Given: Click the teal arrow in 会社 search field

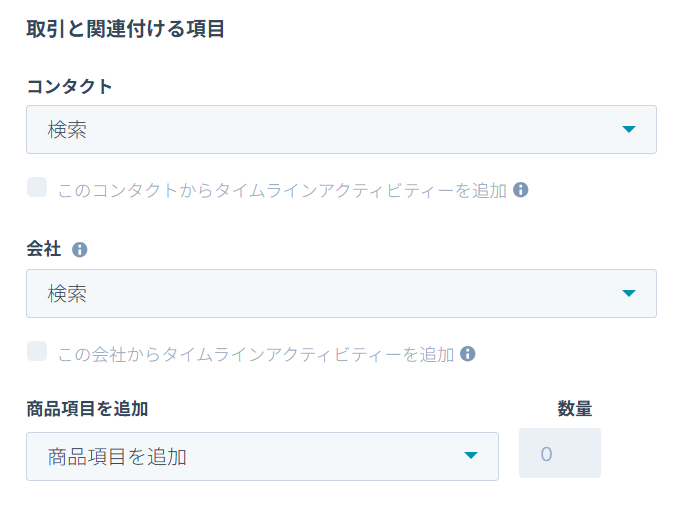Looking at the screenshot, I should (x=628, y=294).
